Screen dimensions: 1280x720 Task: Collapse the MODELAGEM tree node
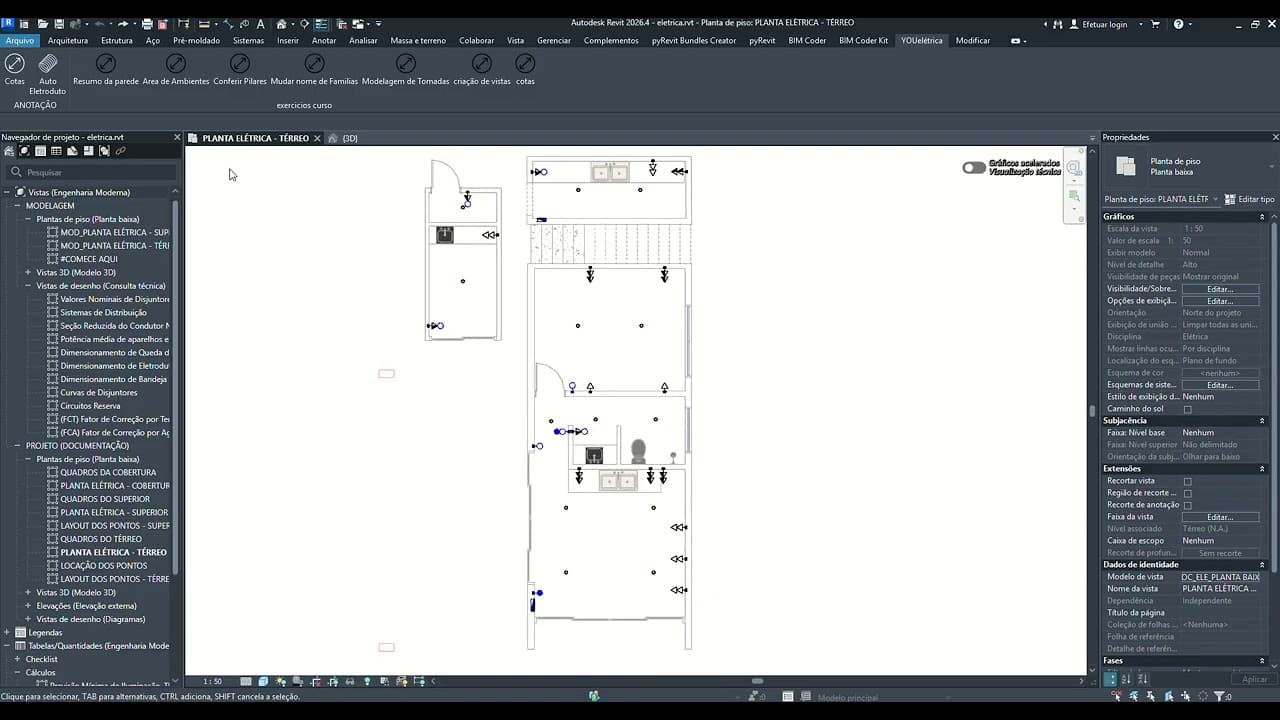17,206
